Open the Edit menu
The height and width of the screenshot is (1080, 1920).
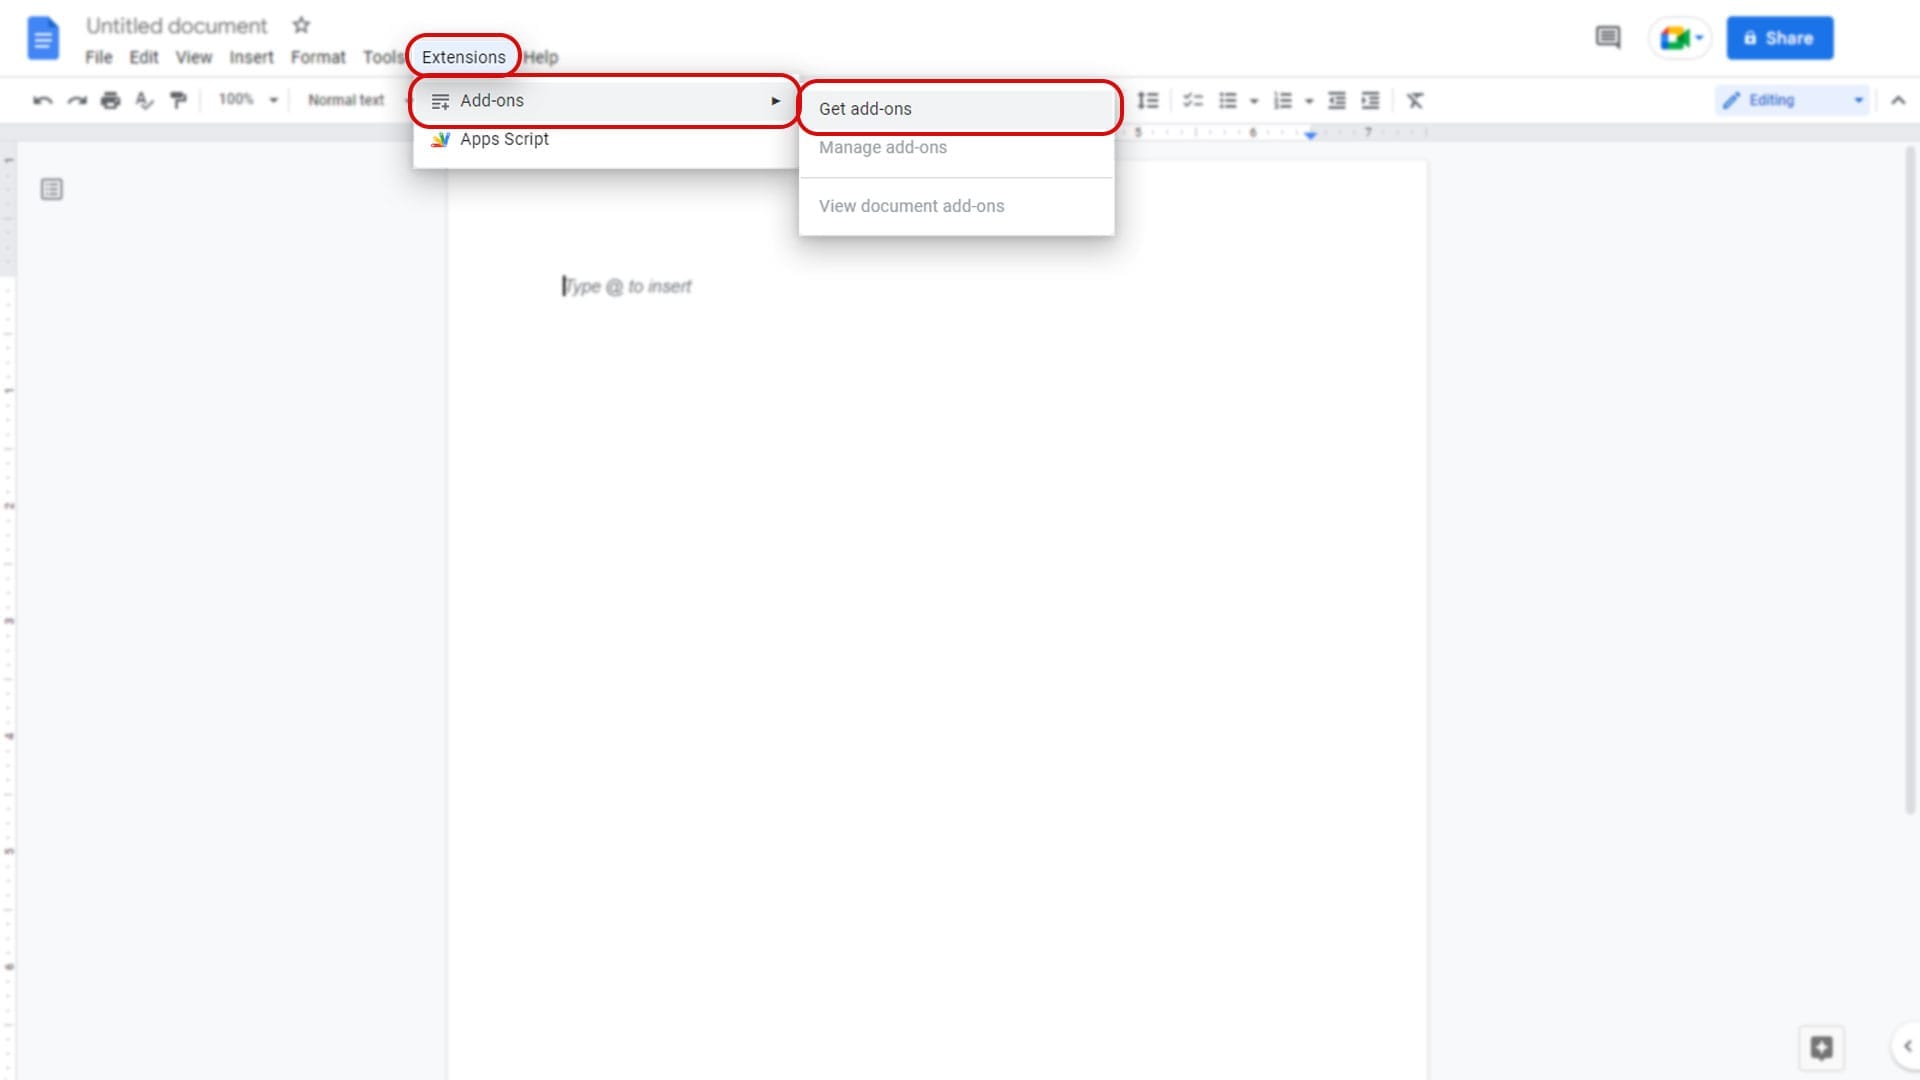tap(144, 57)
